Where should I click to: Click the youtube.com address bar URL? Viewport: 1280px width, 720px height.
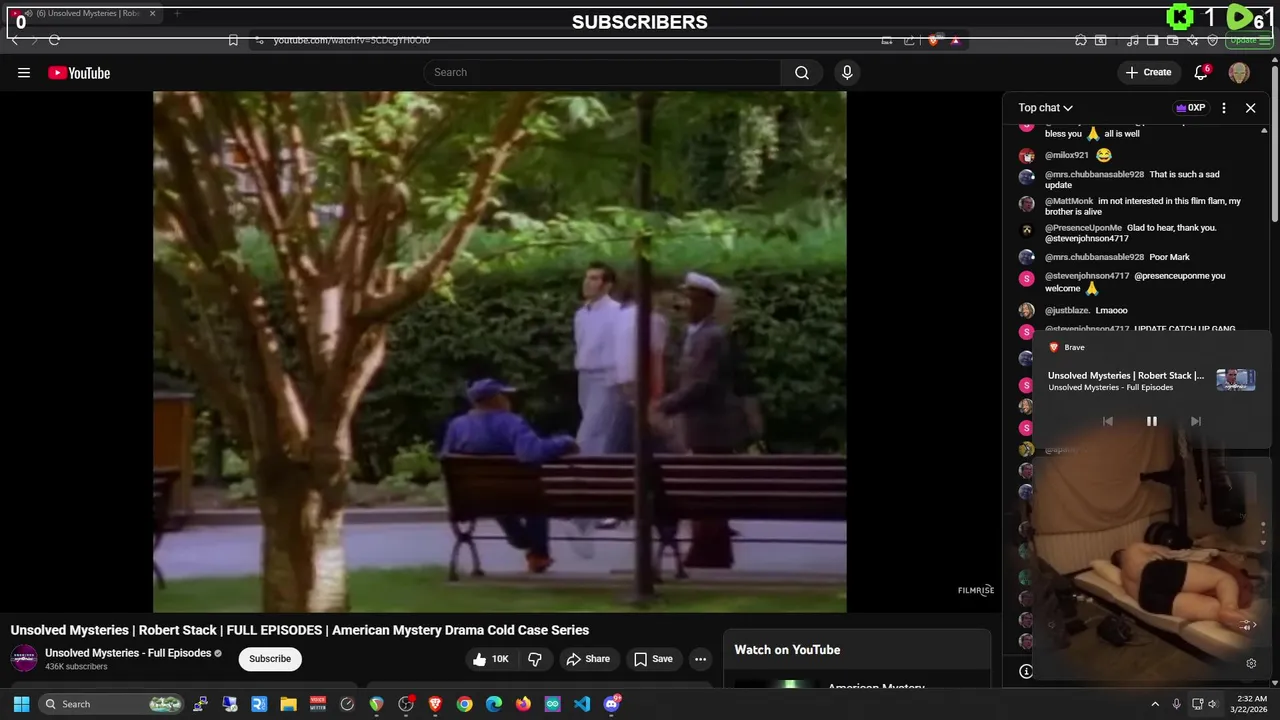point(352,40)
